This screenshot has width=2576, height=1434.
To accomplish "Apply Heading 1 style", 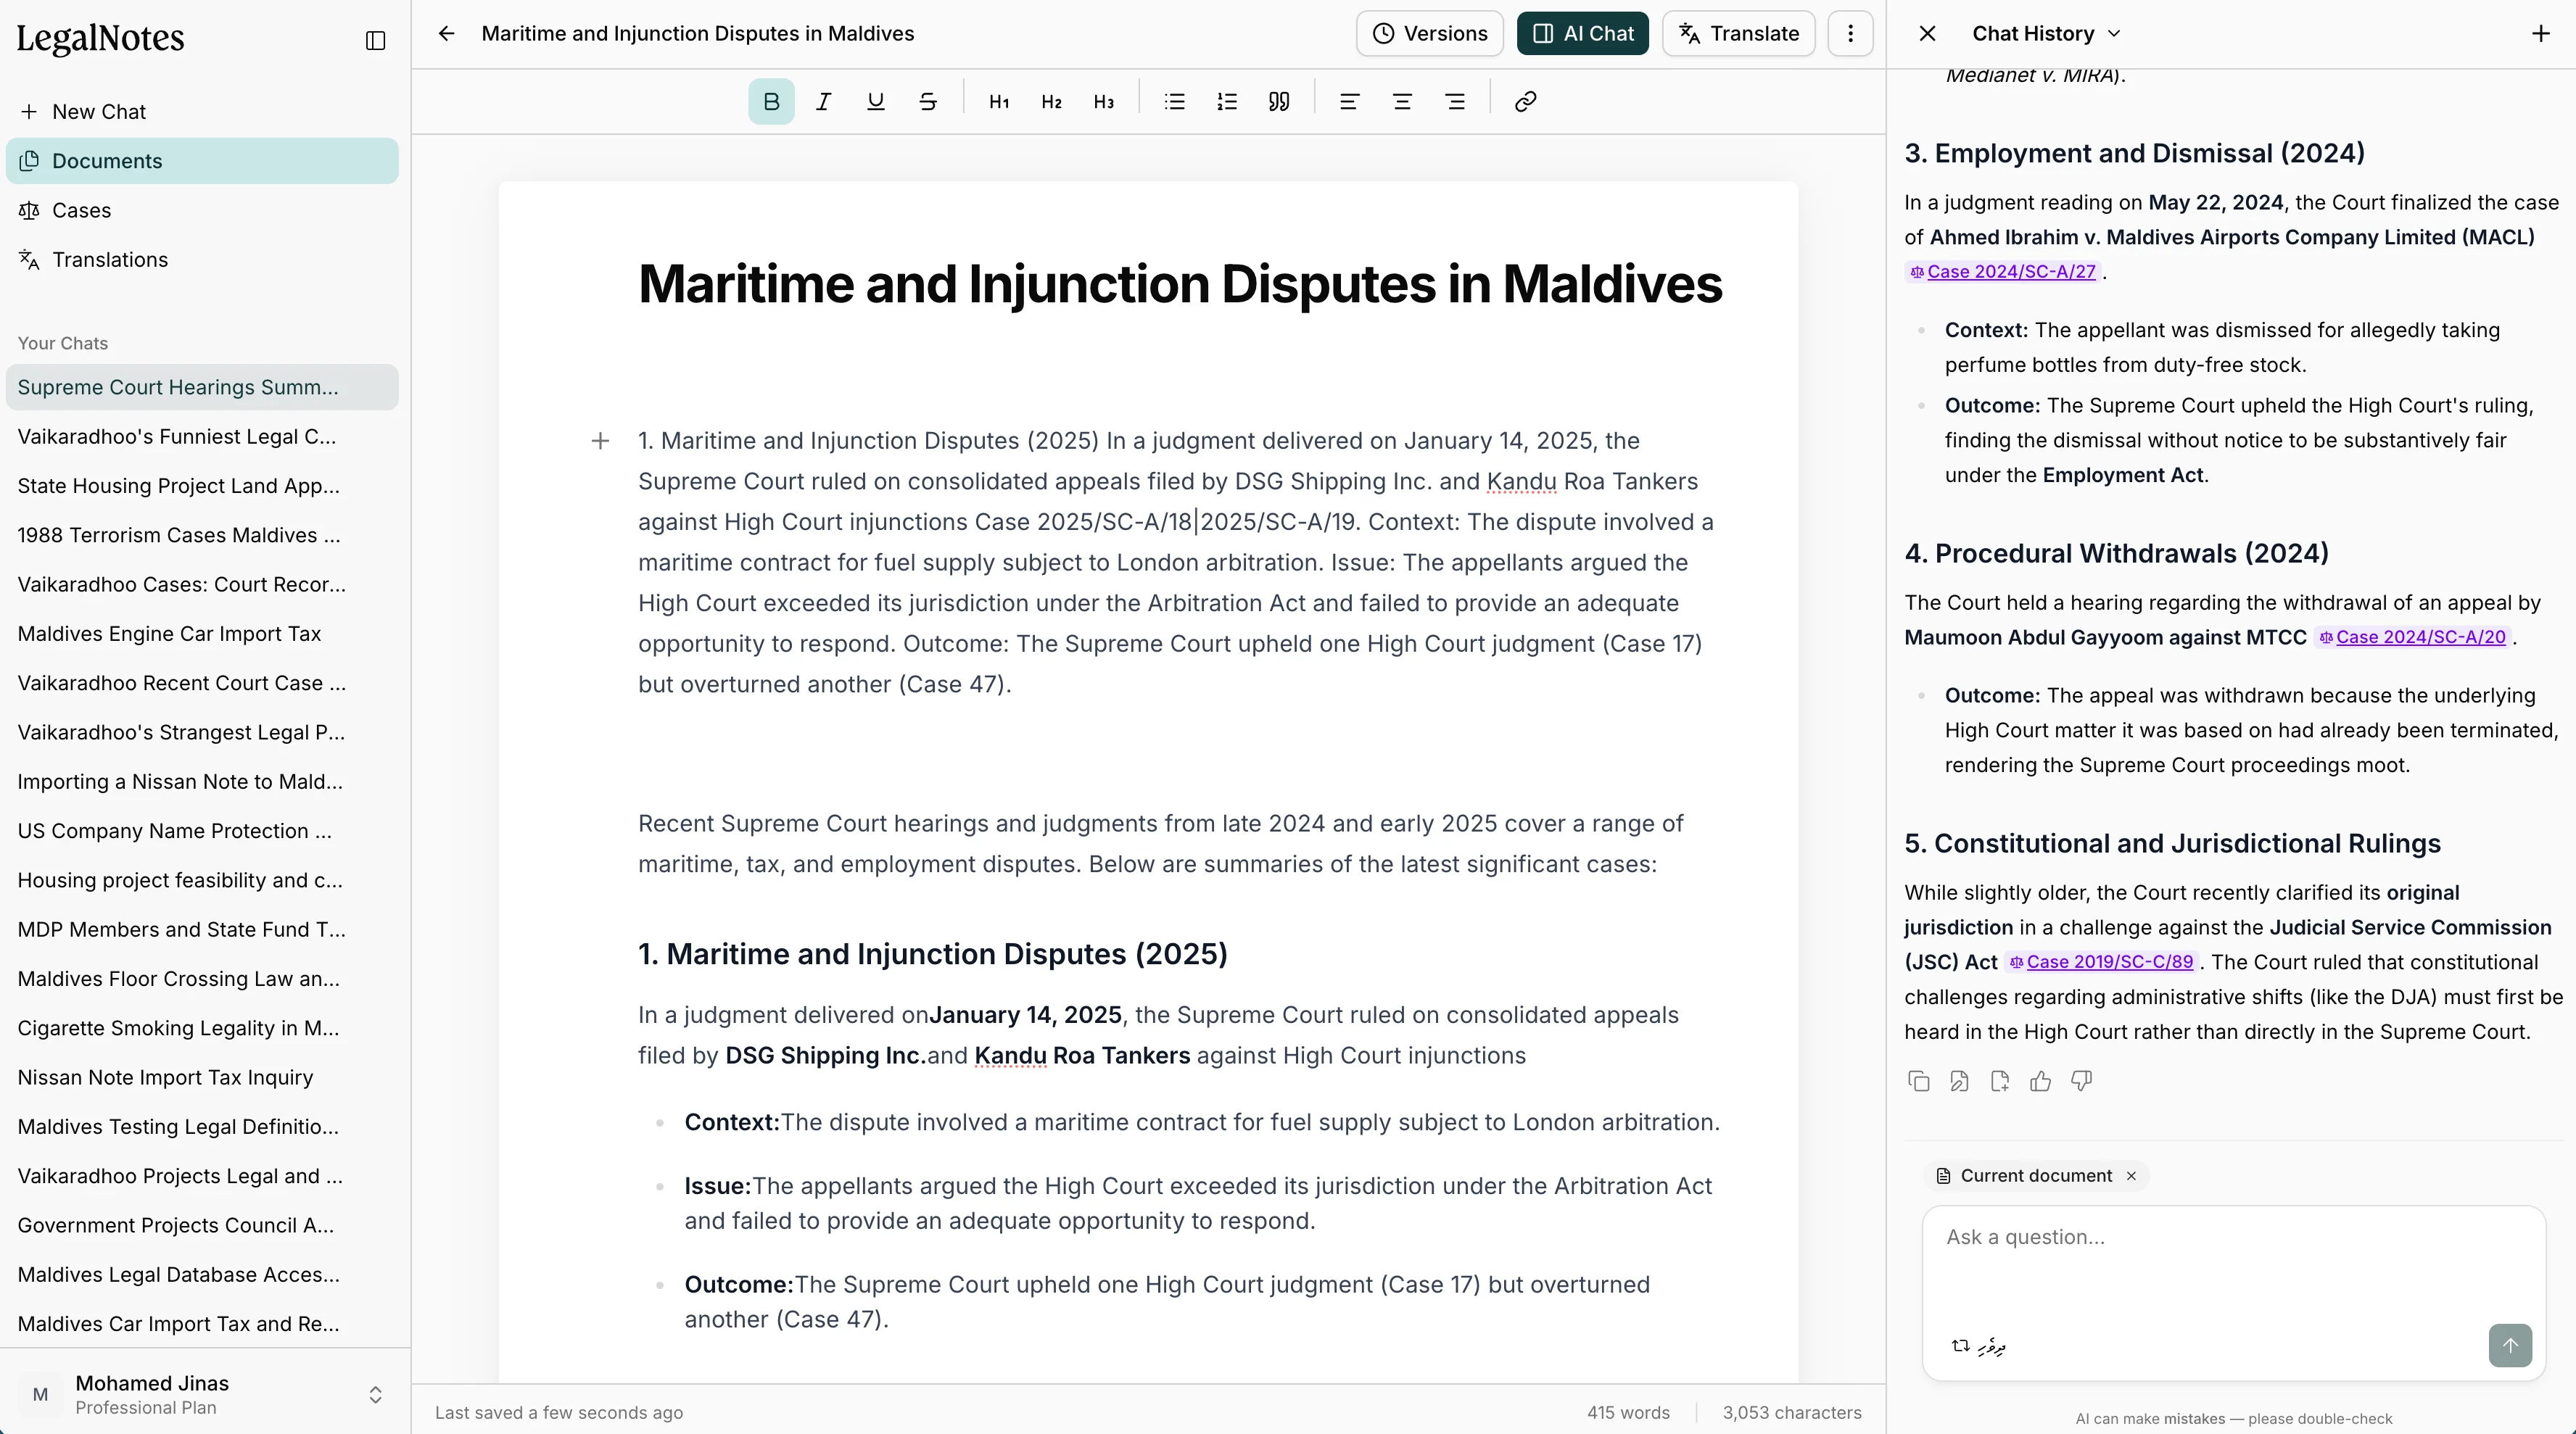I will tap(999, 101).
